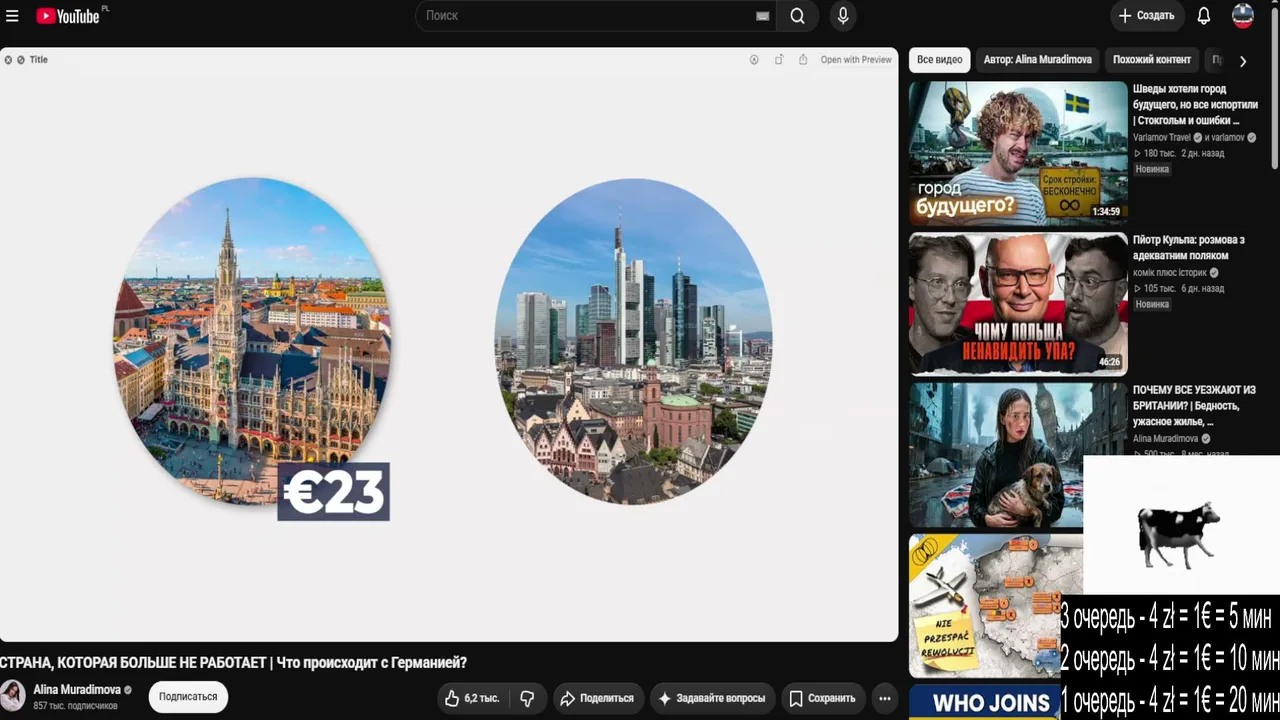Image resolution: width=1280 pixels, height=720 pixels.
Task: Click the video title СТРАНА, КОТОРАЯ БОЛЬШЕ НЕ РАБОТАЕТ
Action: tap(233, 663)
